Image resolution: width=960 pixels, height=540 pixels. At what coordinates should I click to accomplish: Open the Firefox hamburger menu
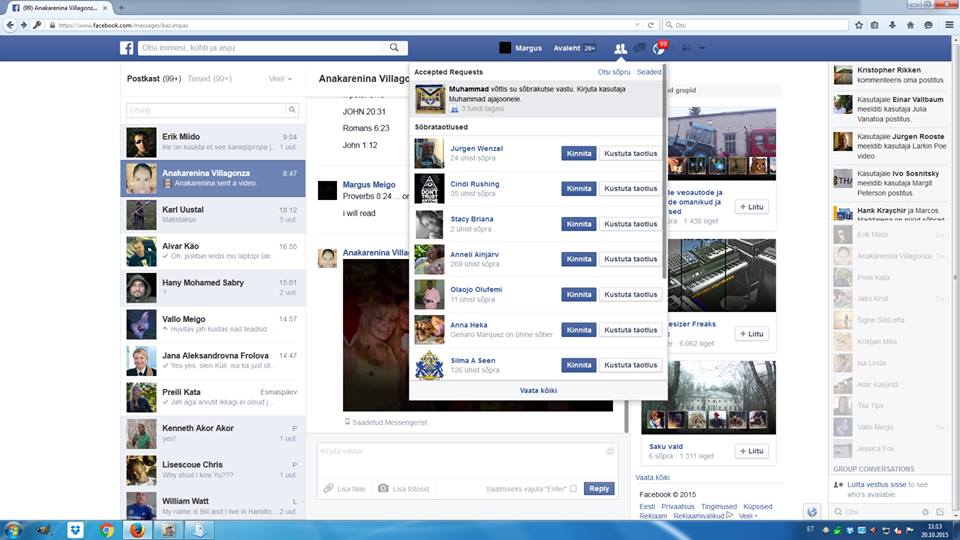[949, 25]
